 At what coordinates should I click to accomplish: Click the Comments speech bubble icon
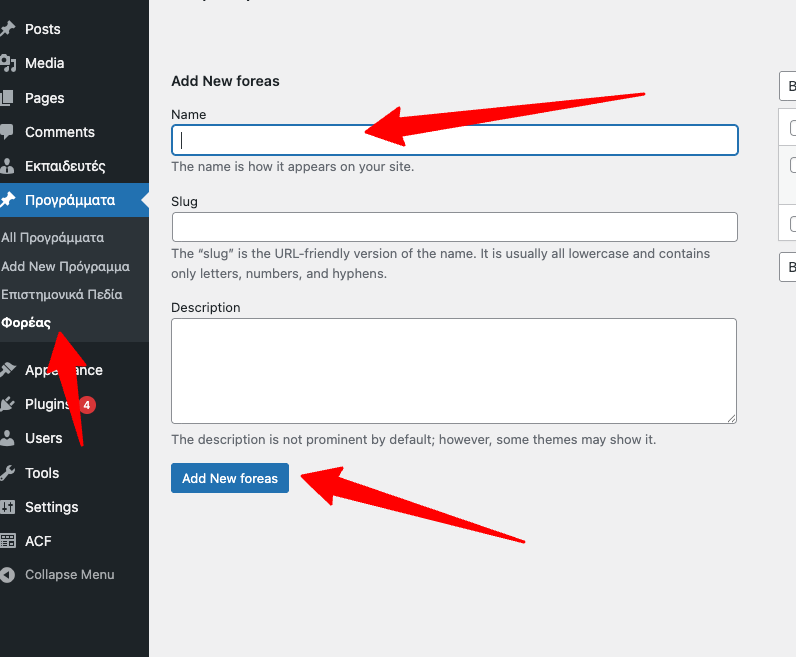pos(8,132)
